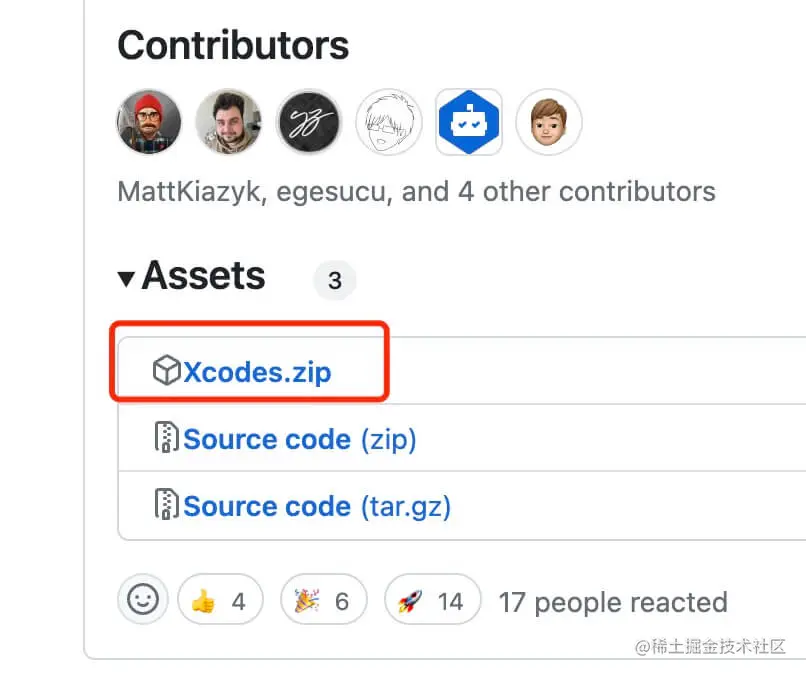
Task: Open the smiley add-reaction picker
Action: tap(143, 600)
